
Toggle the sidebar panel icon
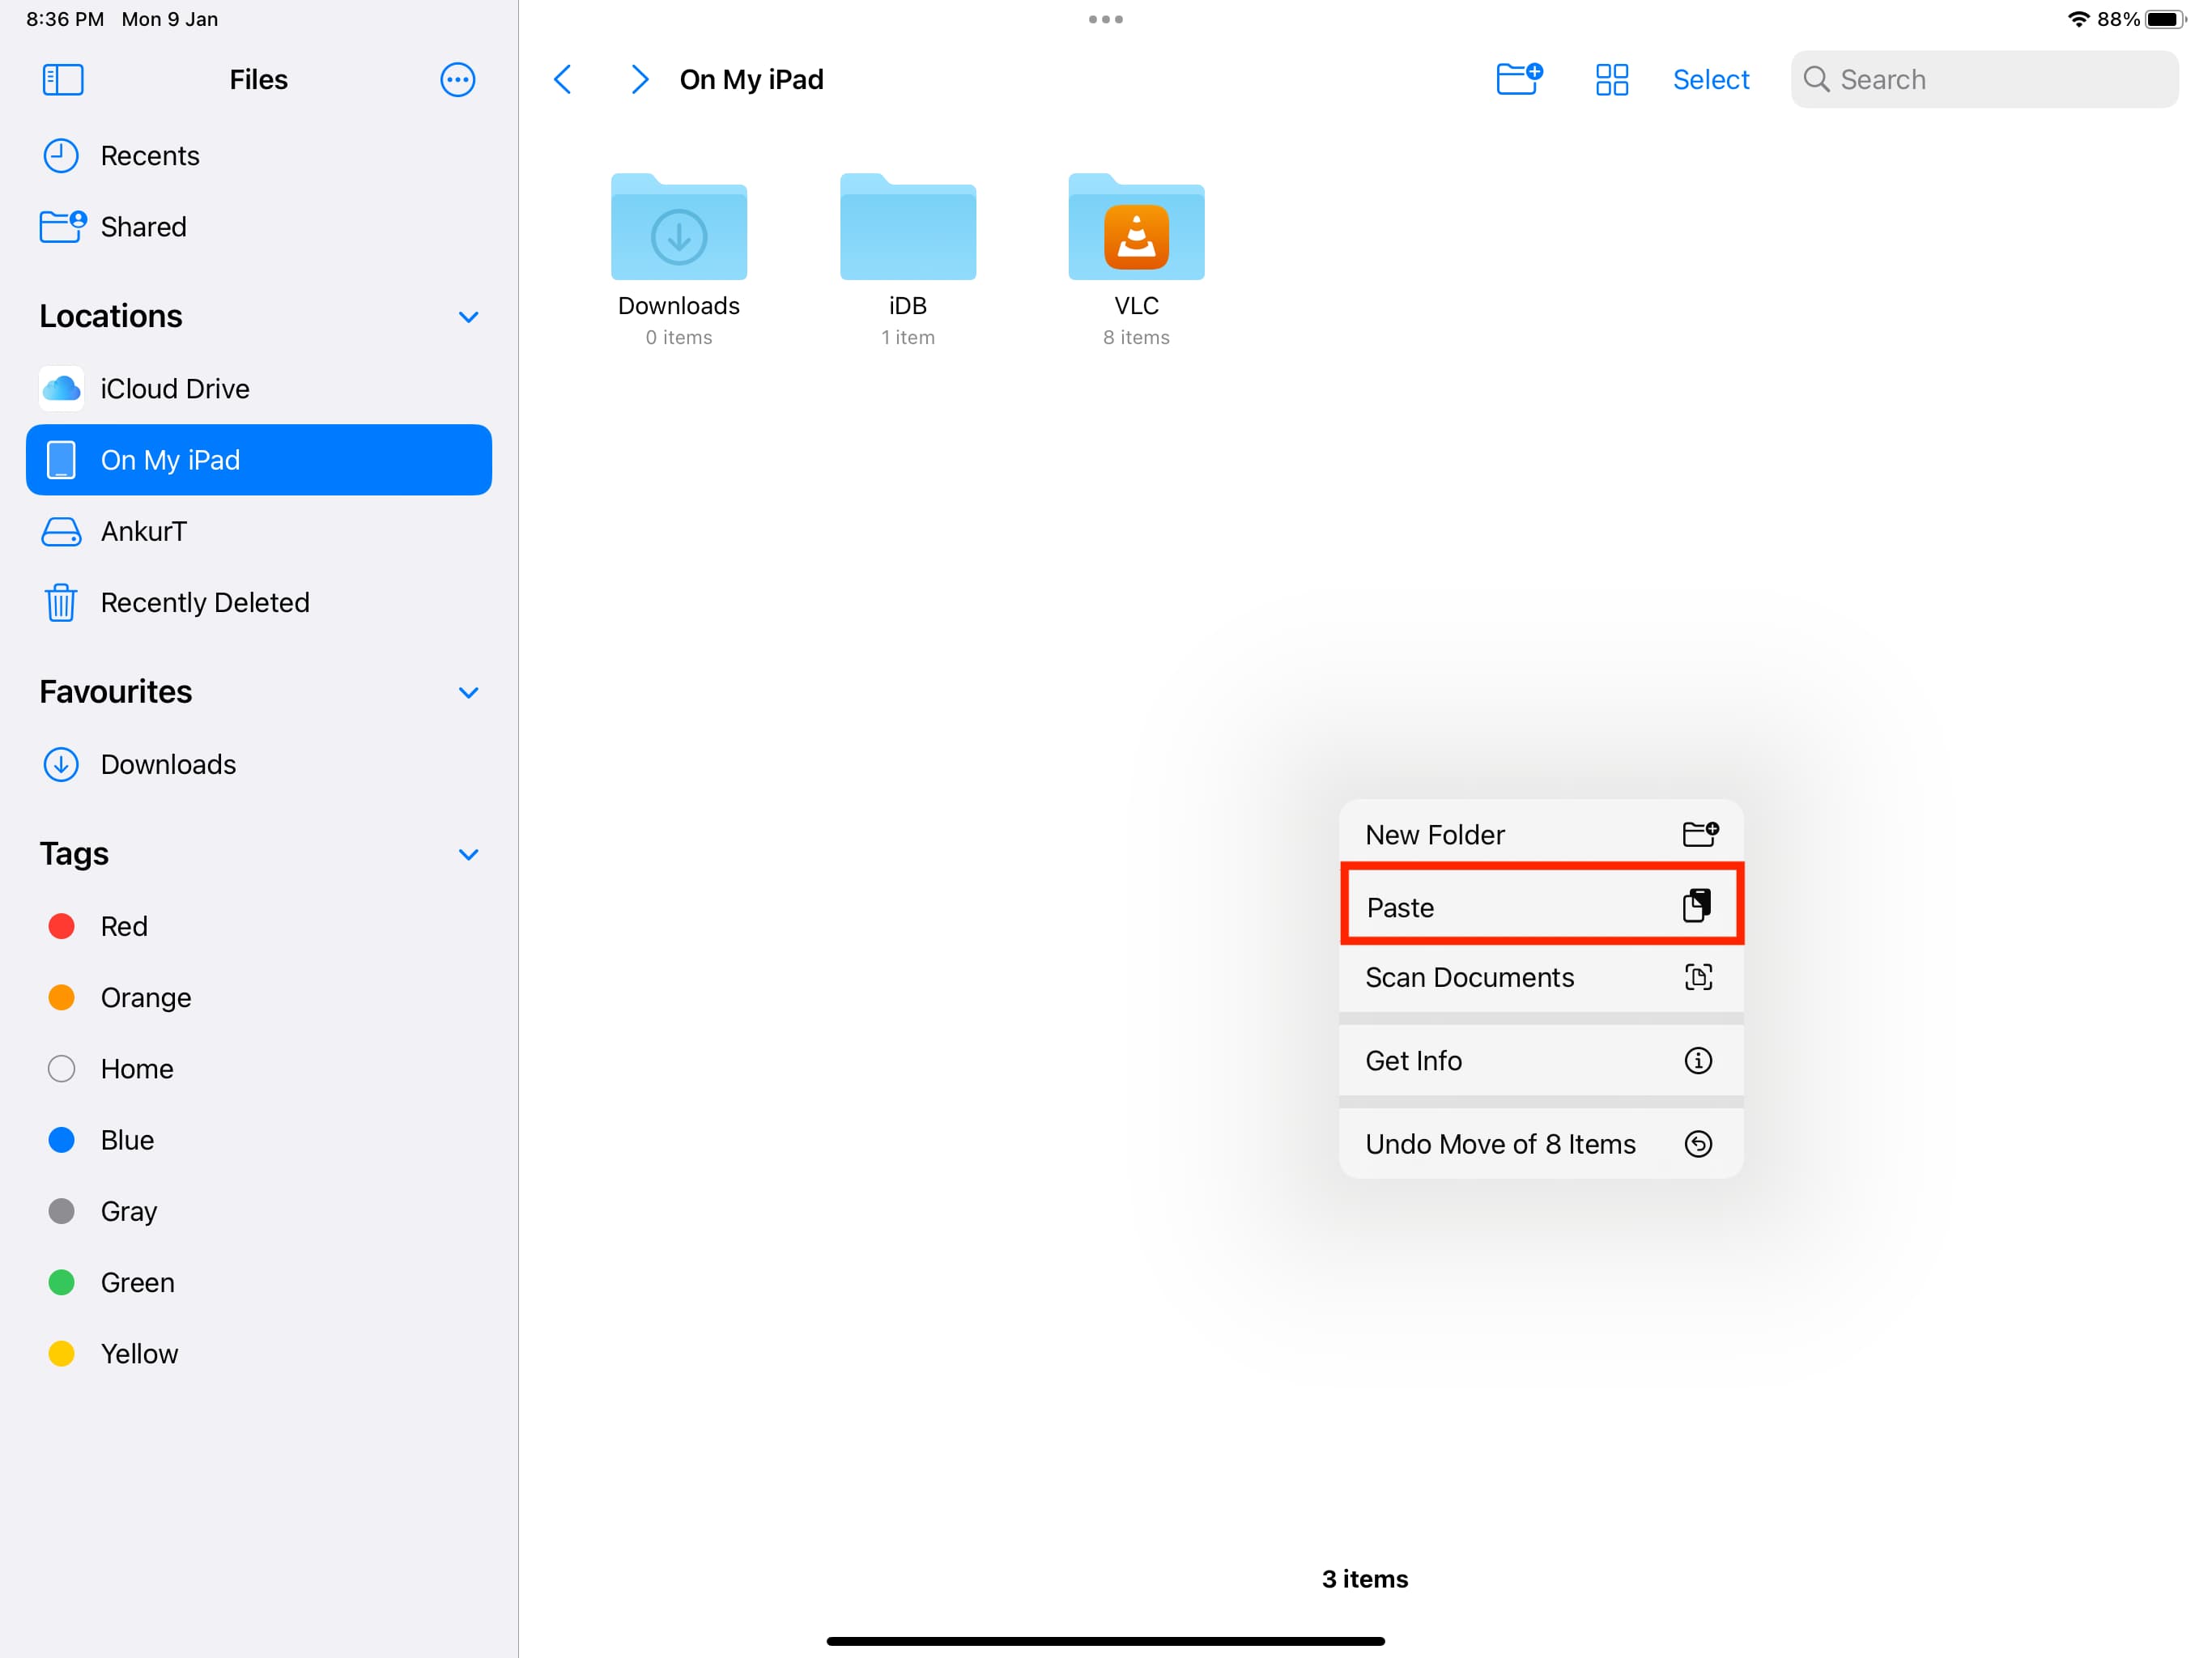click(62, 79)
